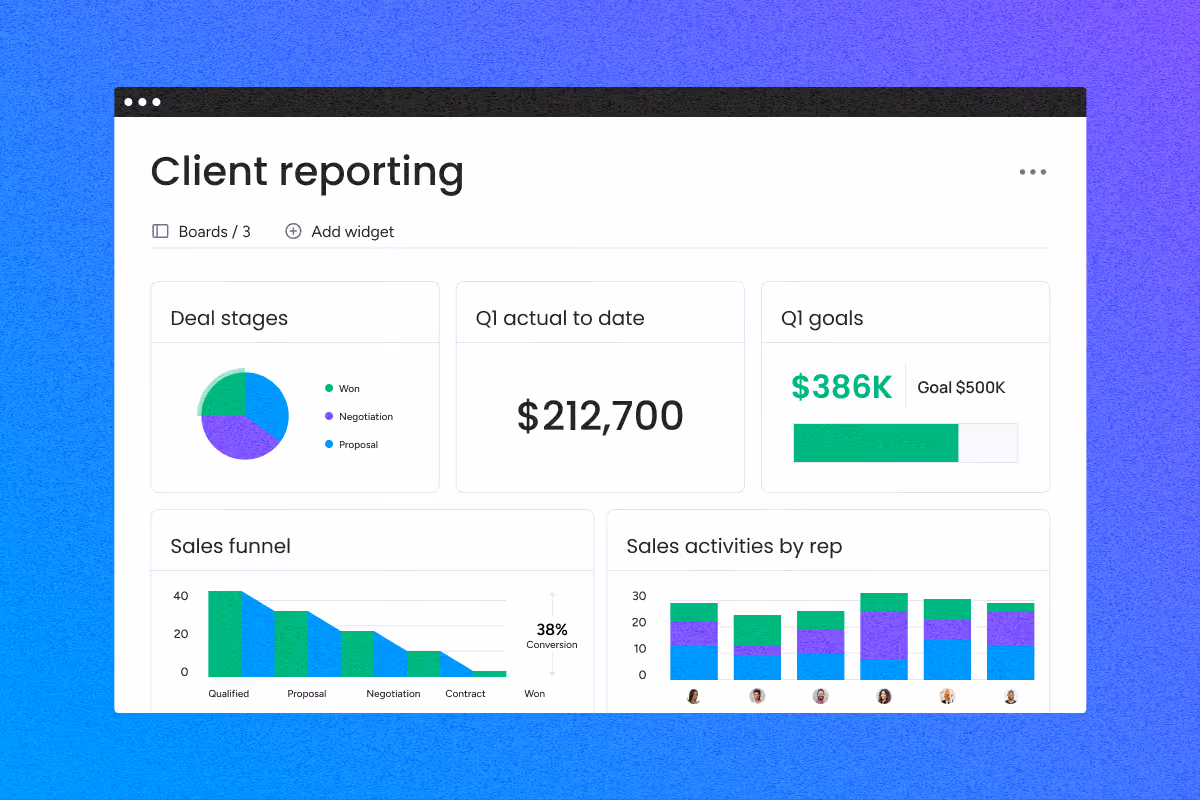Image resolution: width=1200 pixels, height=800 pixels.
Task: Click the blue slice of the pie chart
Action: coord(268,403)
